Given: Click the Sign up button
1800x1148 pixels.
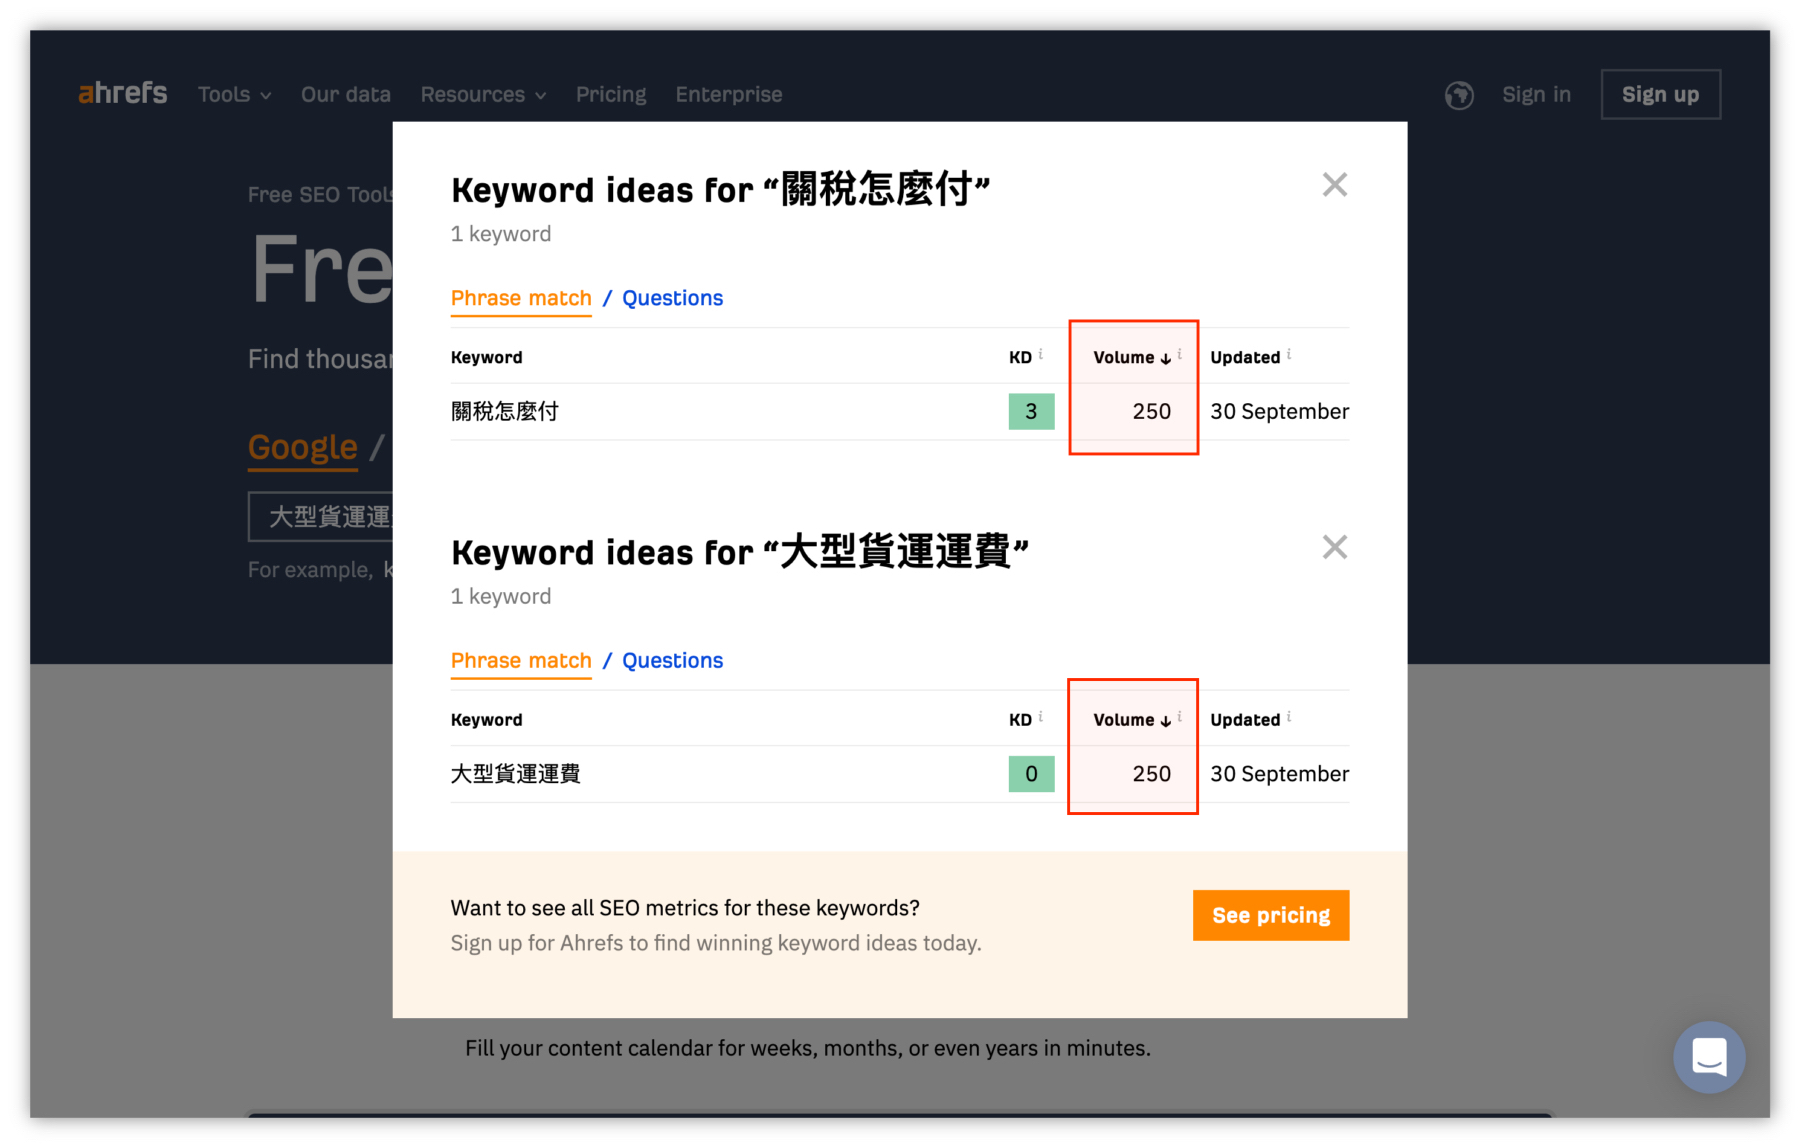Looking at the screenshot, I should (x=1660, y=95).
